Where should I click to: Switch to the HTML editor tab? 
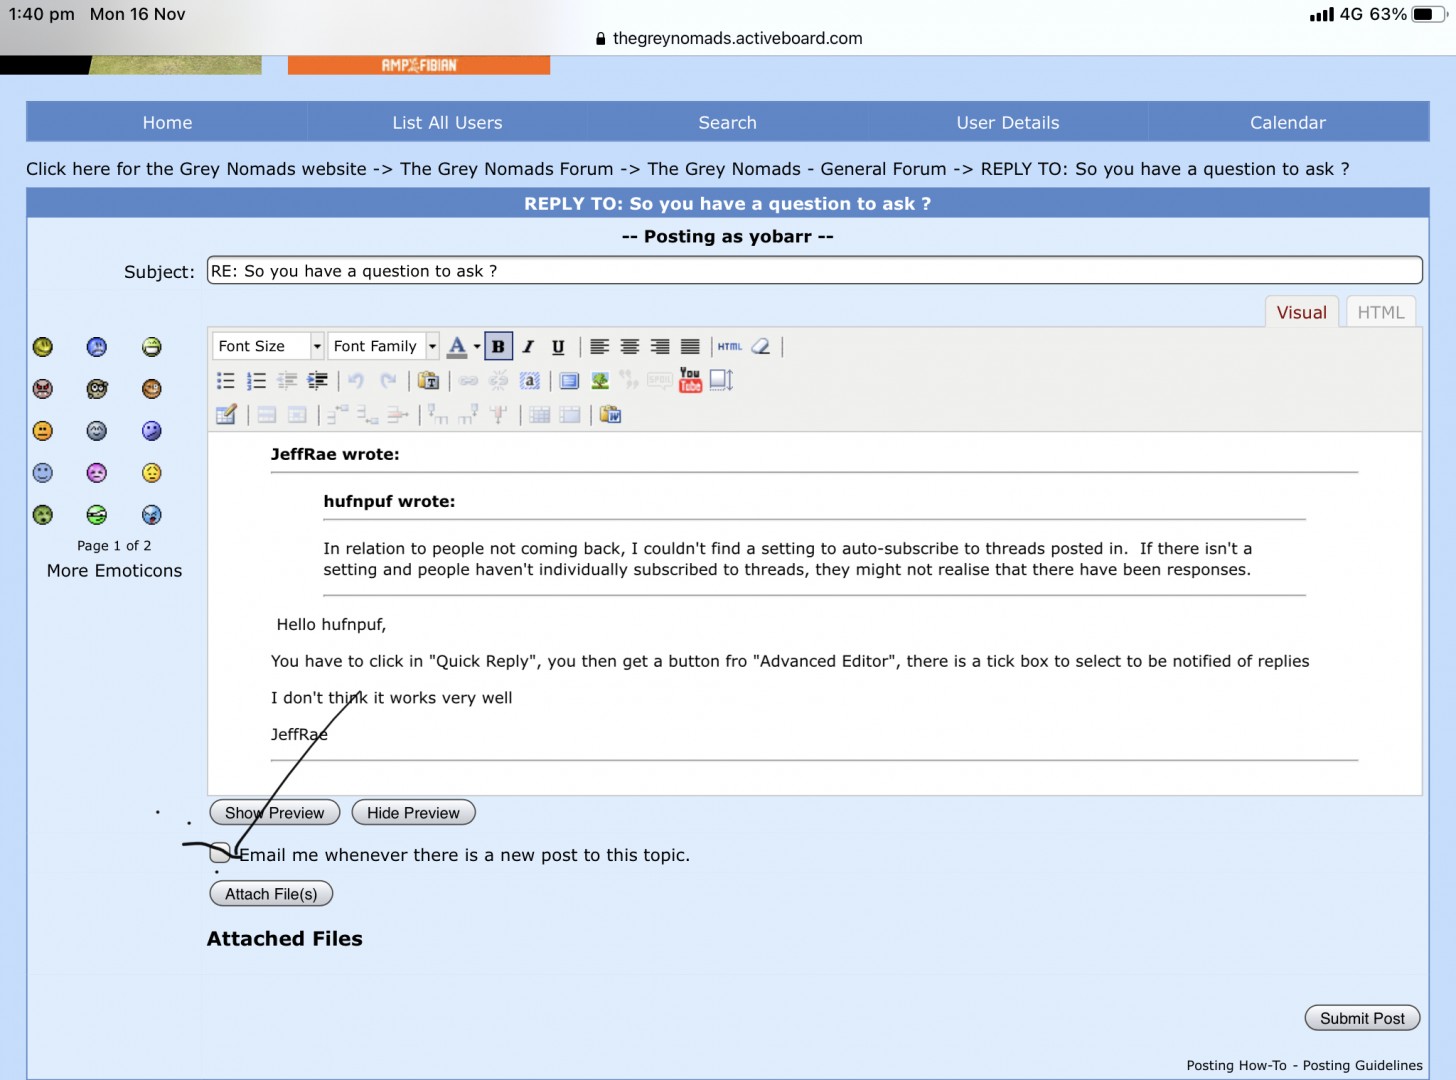1380,312
